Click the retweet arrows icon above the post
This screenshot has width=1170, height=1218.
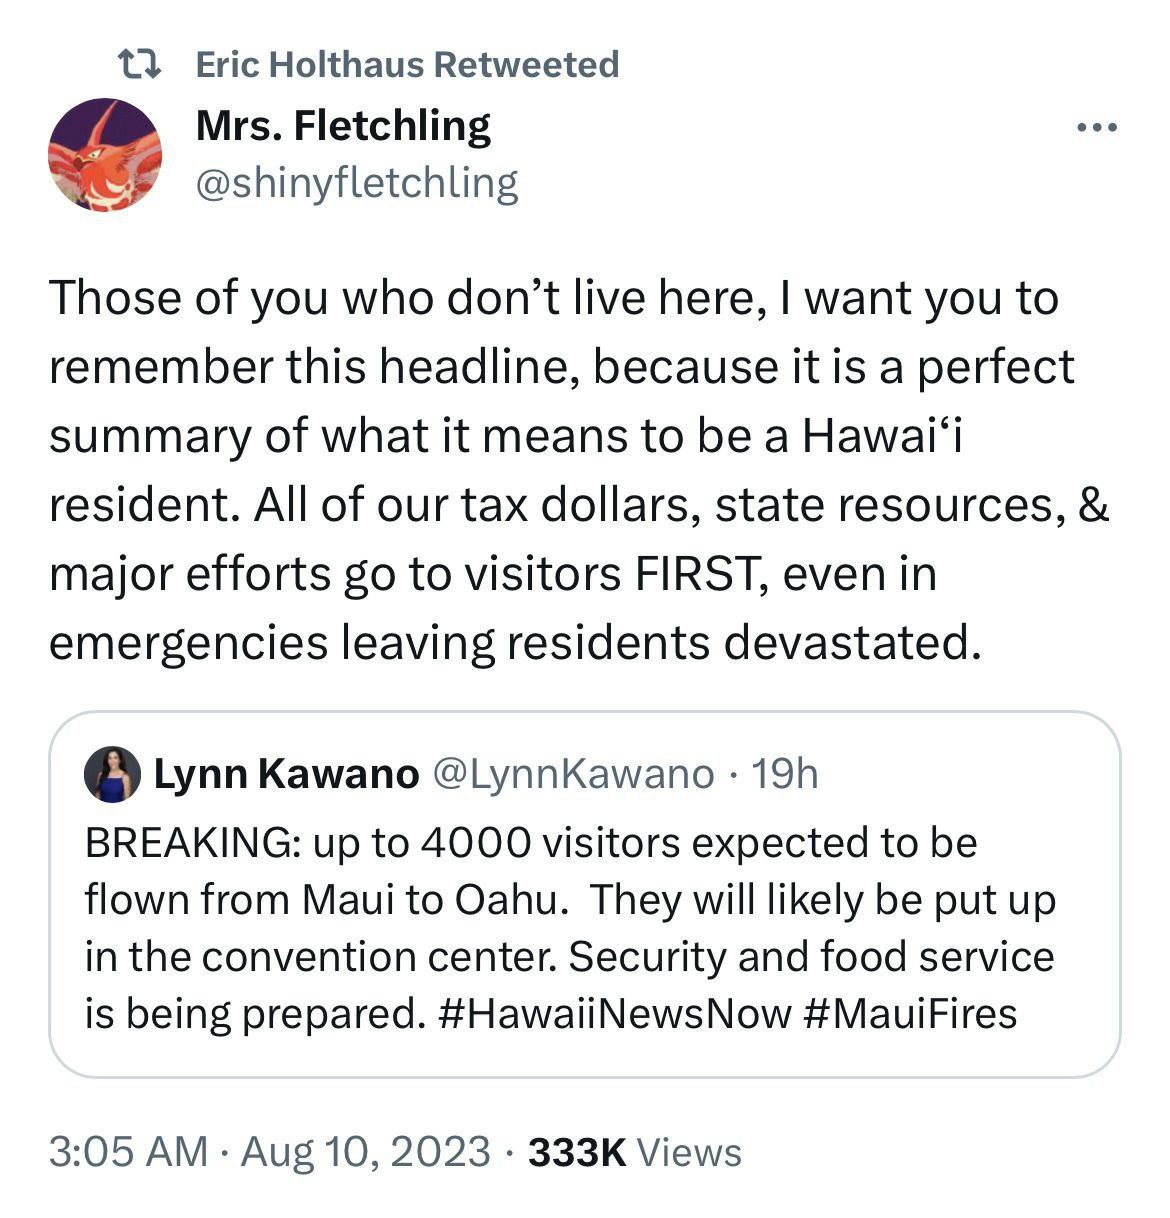tap(139, 65)
